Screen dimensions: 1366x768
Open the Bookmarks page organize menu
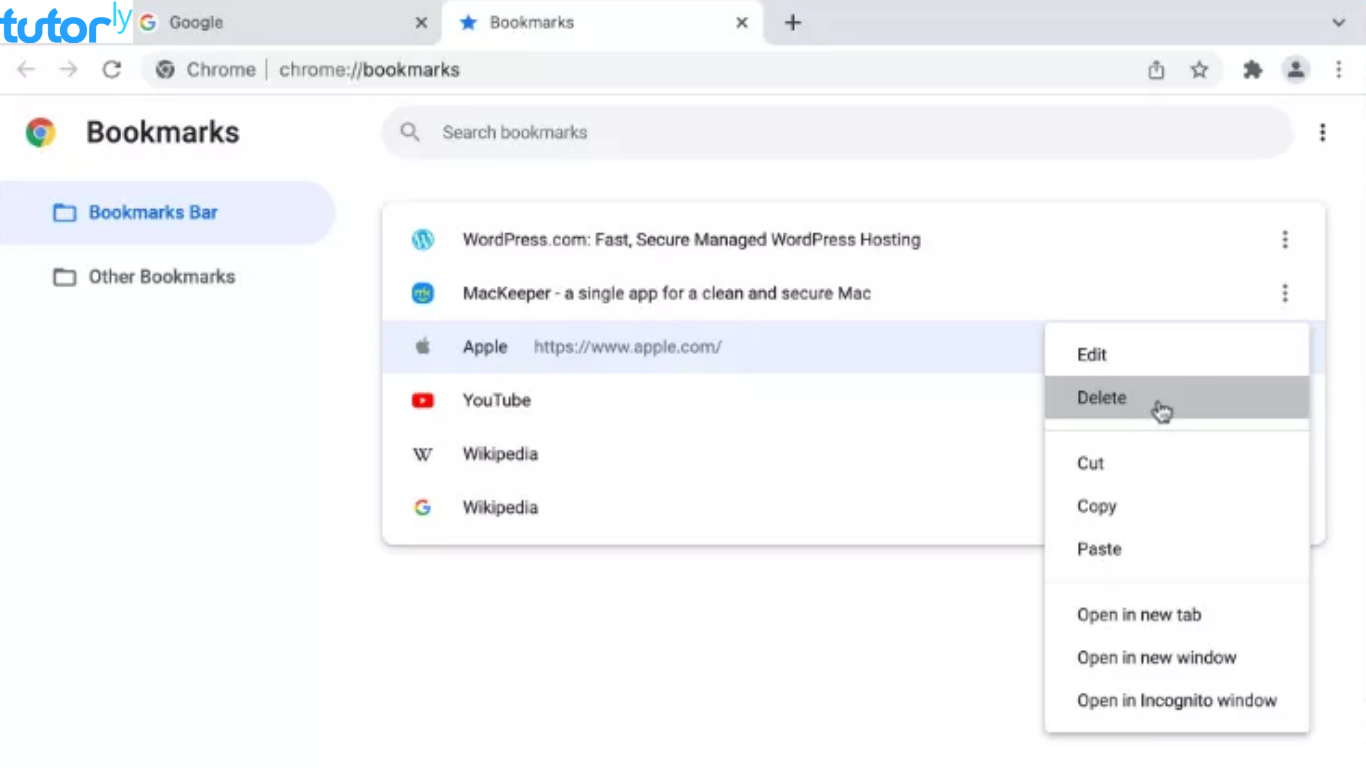click(1322, 131)
